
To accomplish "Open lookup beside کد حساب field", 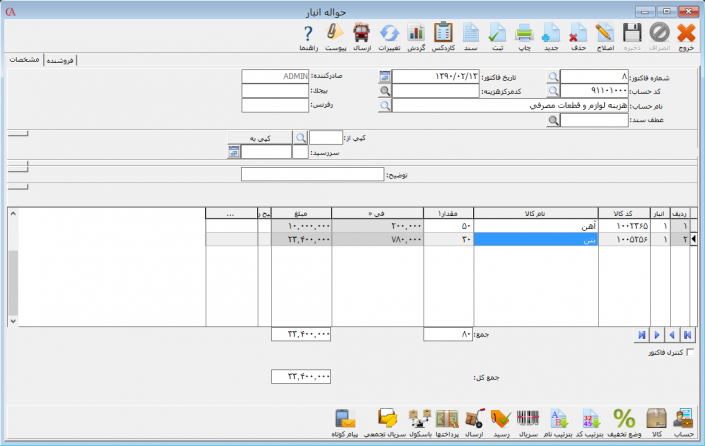I will tap(552, 91).
